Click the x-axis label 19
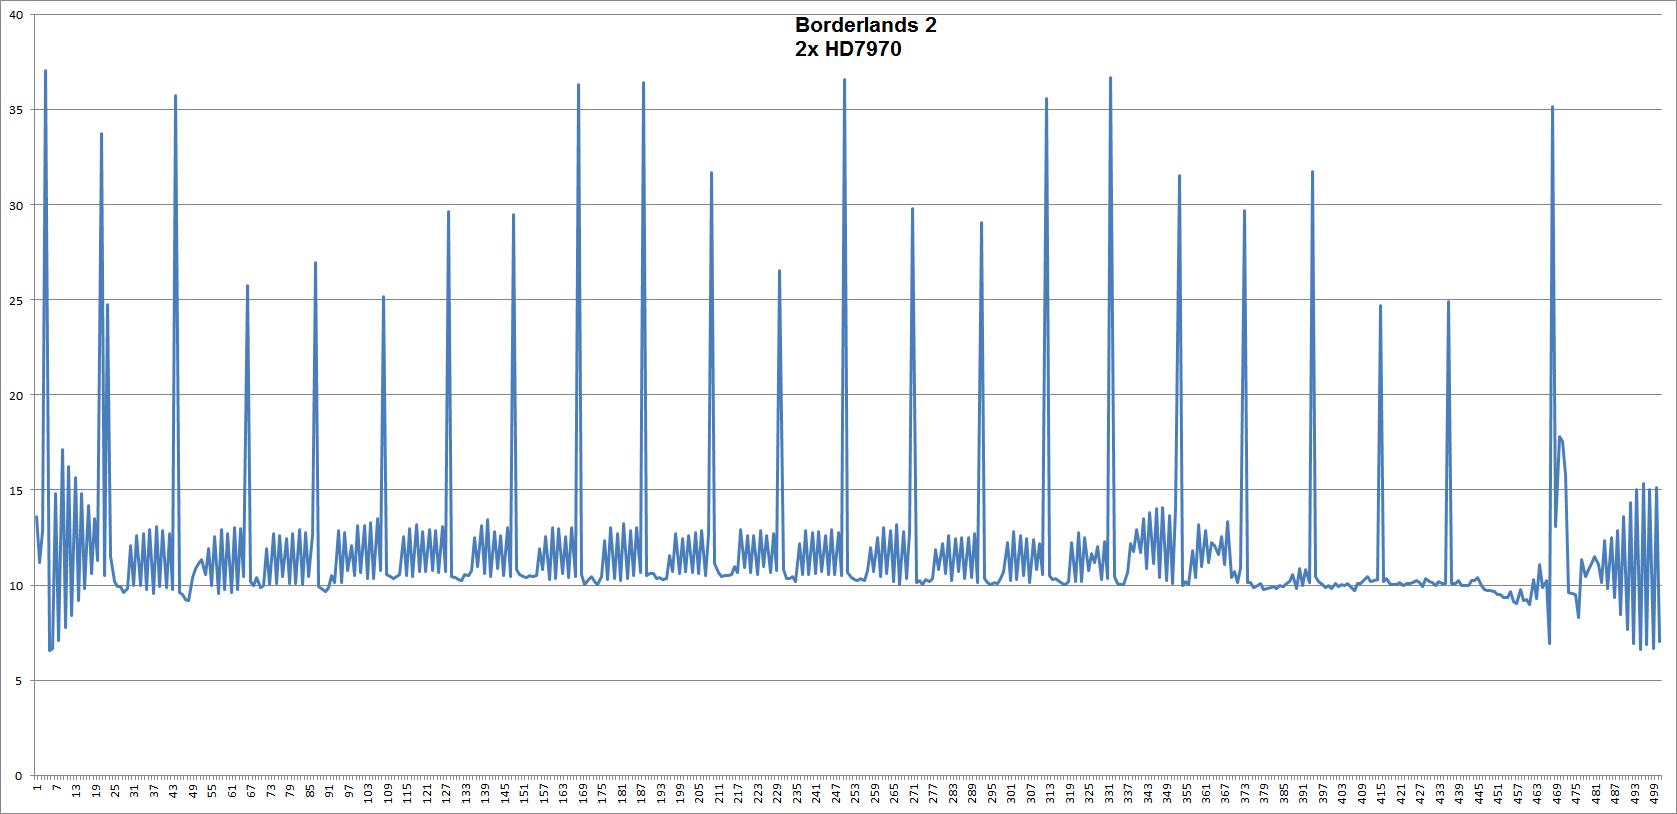Image resolution: width=1677 pixels, height=814 pixels. (x=96, y=790)
